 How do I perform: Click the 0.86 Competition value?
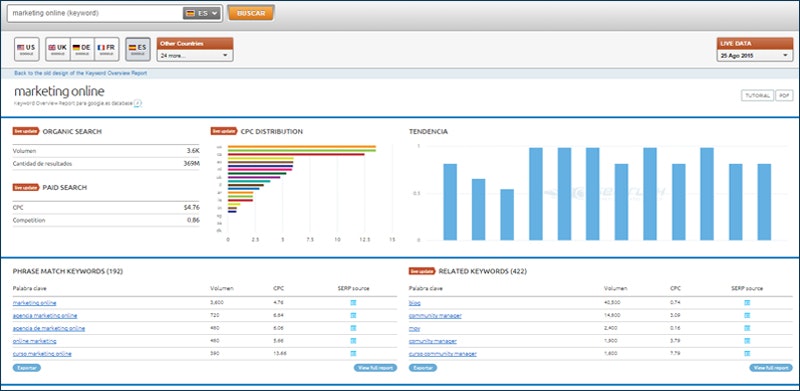pos(194,220)
